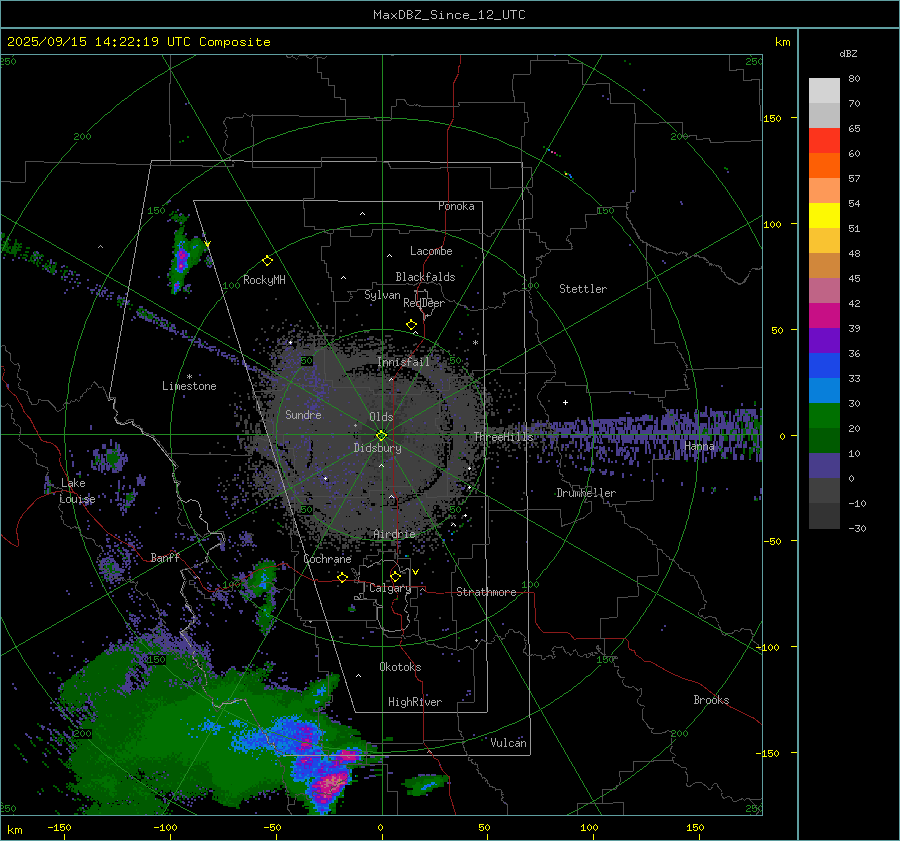Click the 100 tick on bottom km axis
The height and width of the screenshot is (841, 900).
coord(589,827)
